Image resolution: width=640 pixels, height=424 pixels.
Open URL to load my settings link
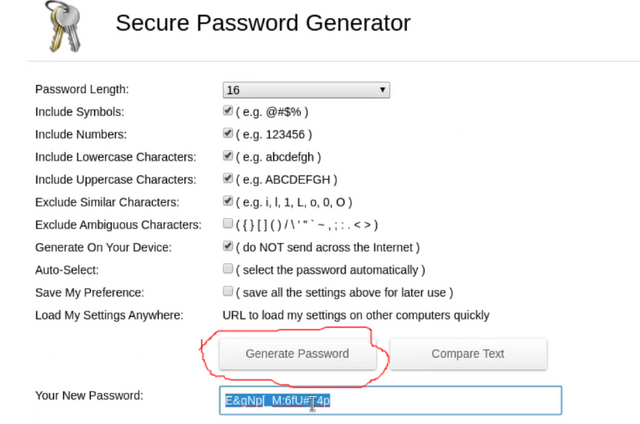pos(356,315)
